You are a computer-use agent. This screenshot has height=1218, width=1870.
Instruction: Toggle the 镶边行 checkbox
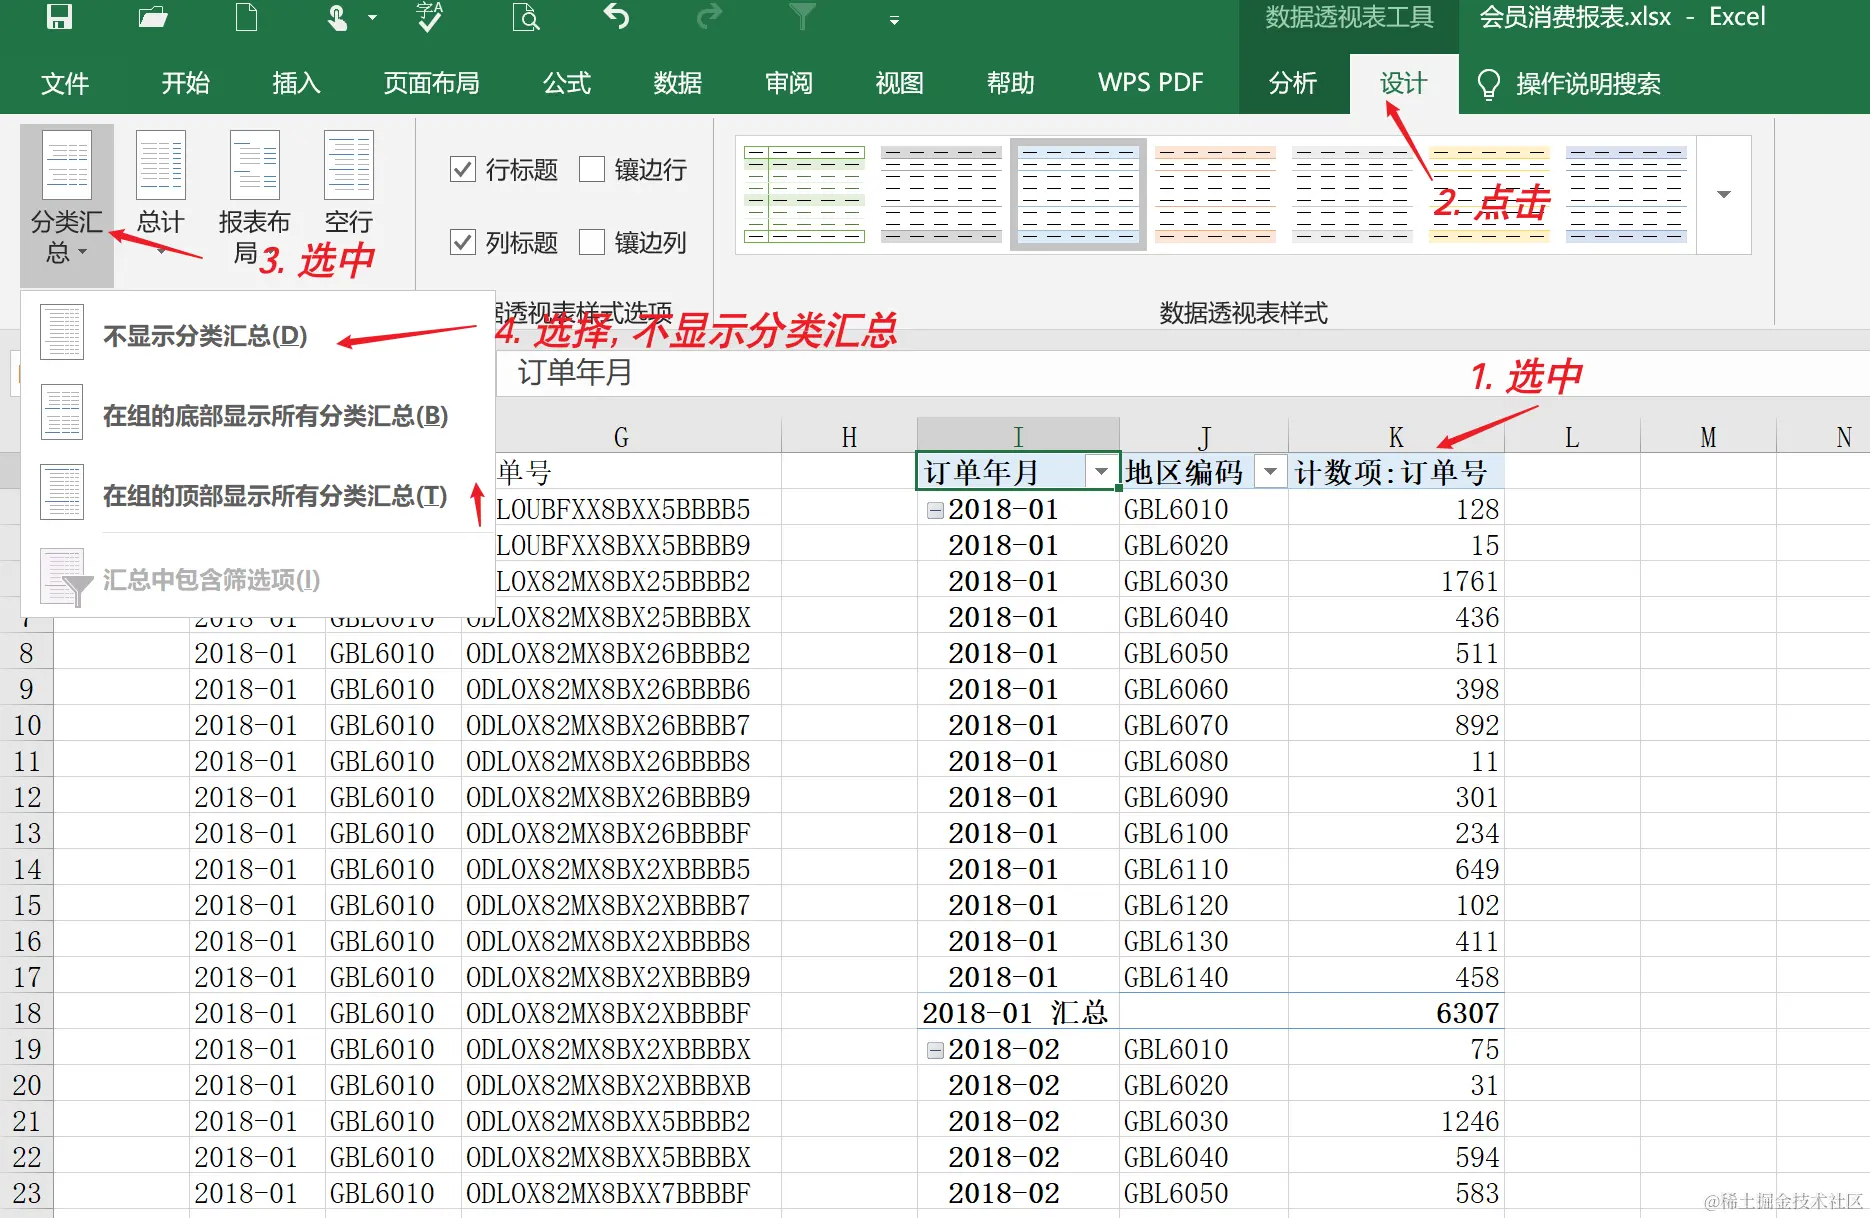592,169
